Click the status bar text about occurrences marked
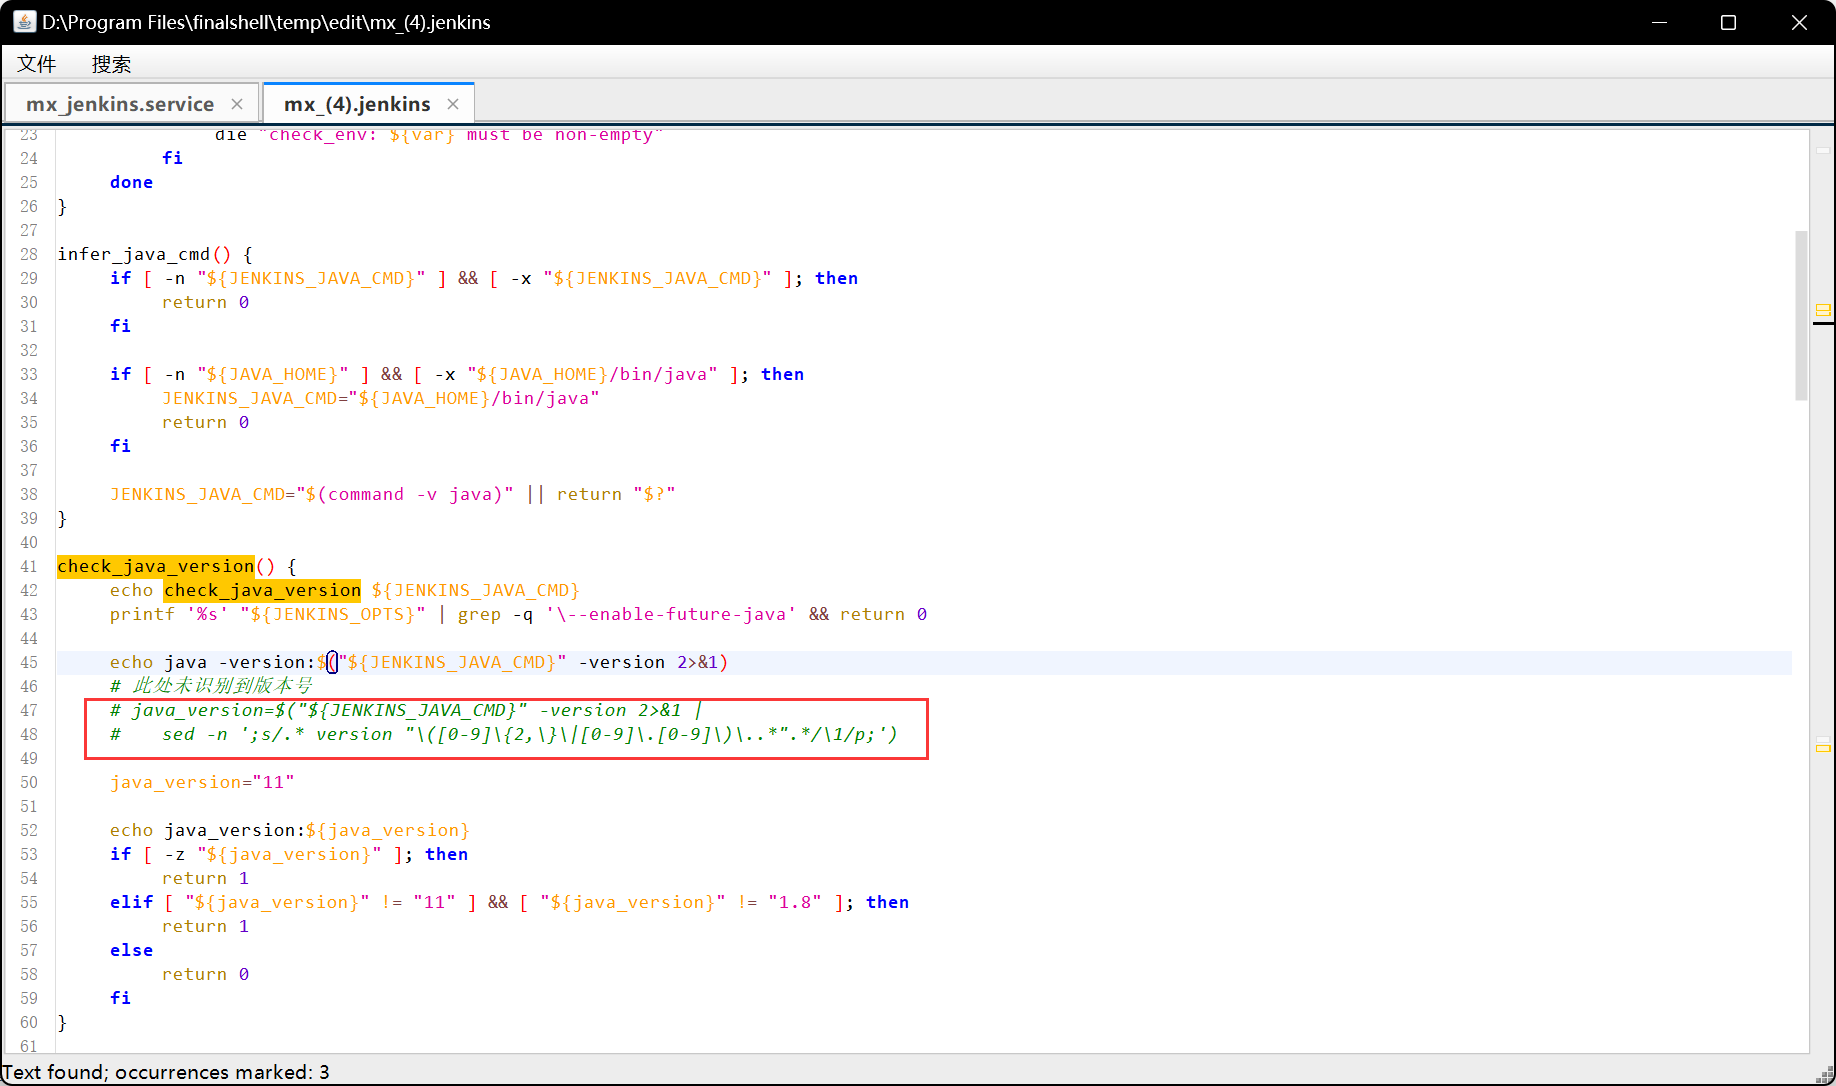This screenshot has height=1086, width=1836. (x=170, y=1071)
